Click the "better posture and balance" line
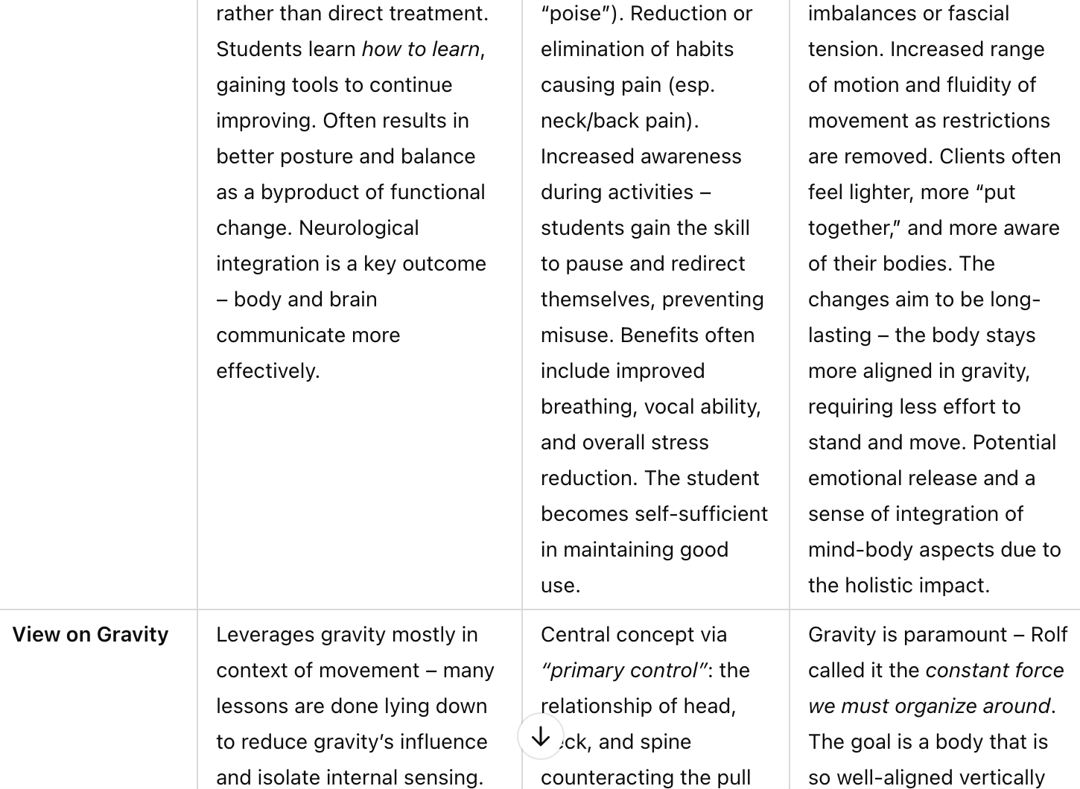 (346, 156)
